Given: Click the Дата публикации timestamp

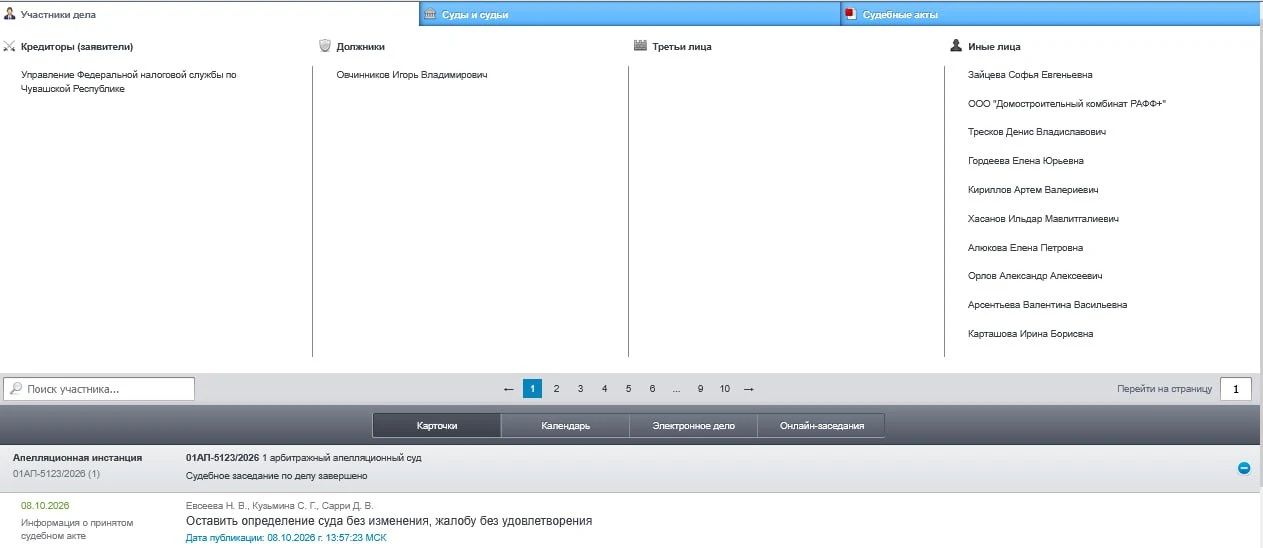Looking at the screenshot, I should (x=286, y=538).
